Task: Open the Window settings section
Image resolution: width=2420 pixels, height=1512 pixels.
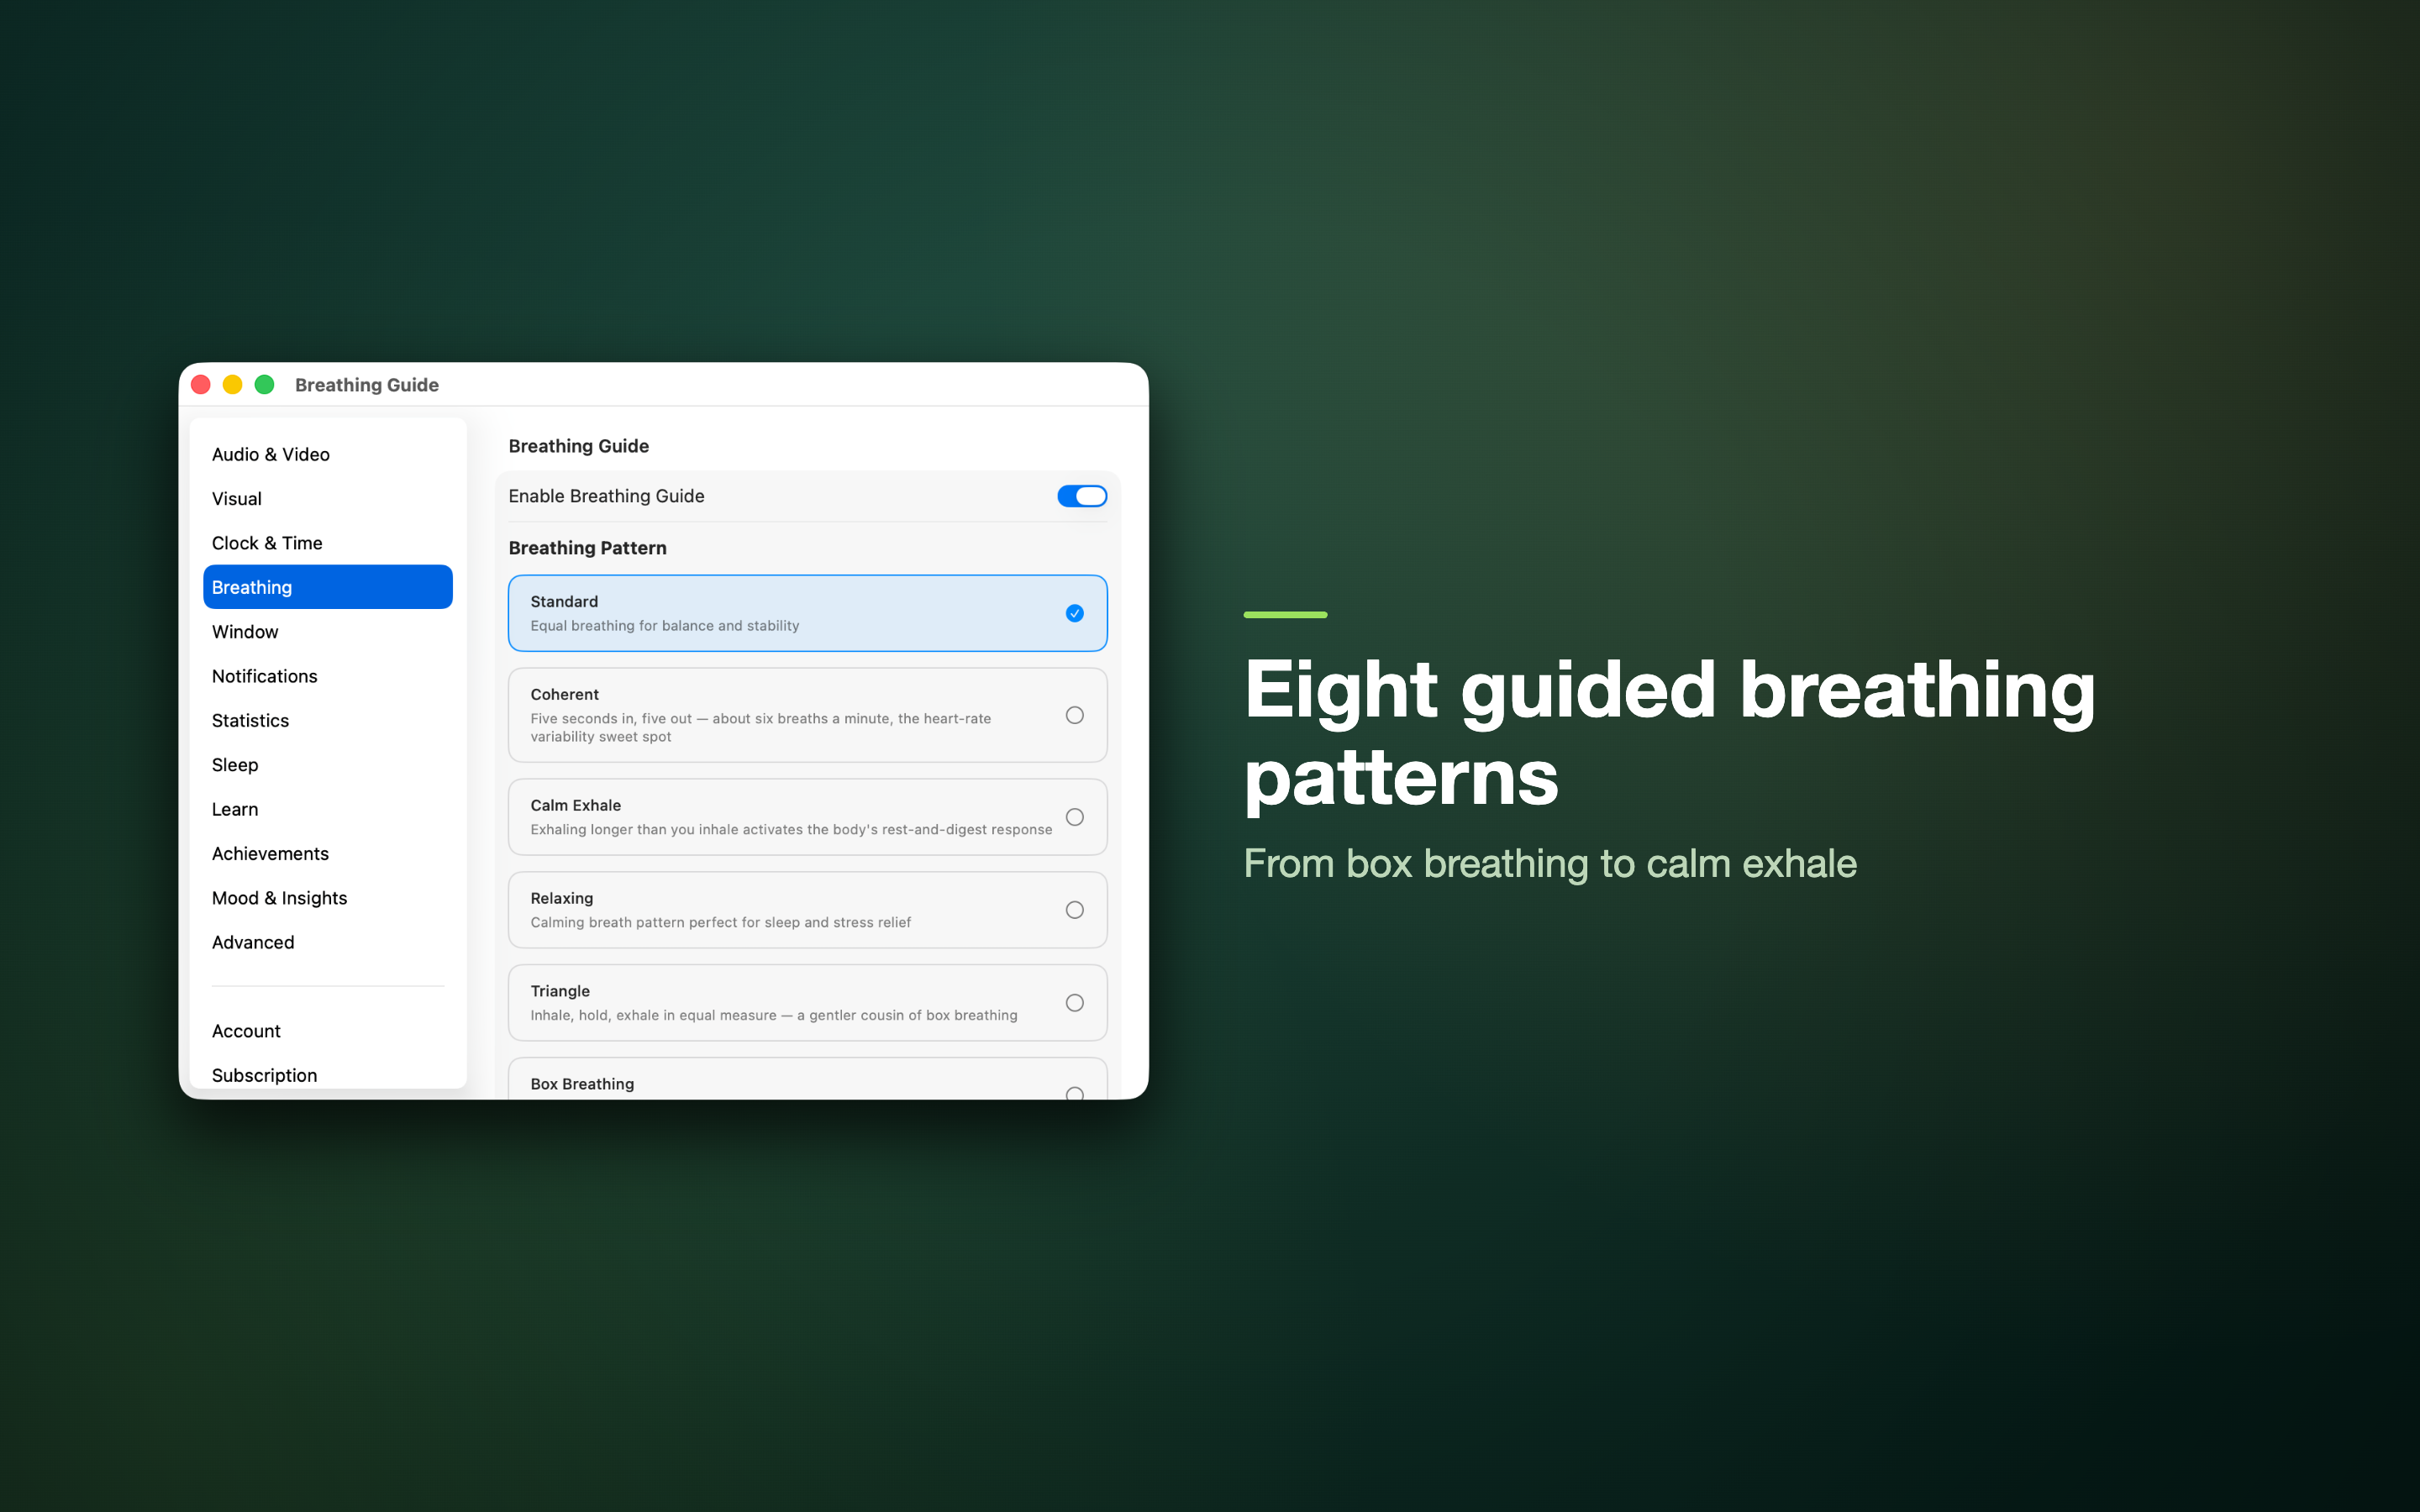Action: click(x=328, y=632)
